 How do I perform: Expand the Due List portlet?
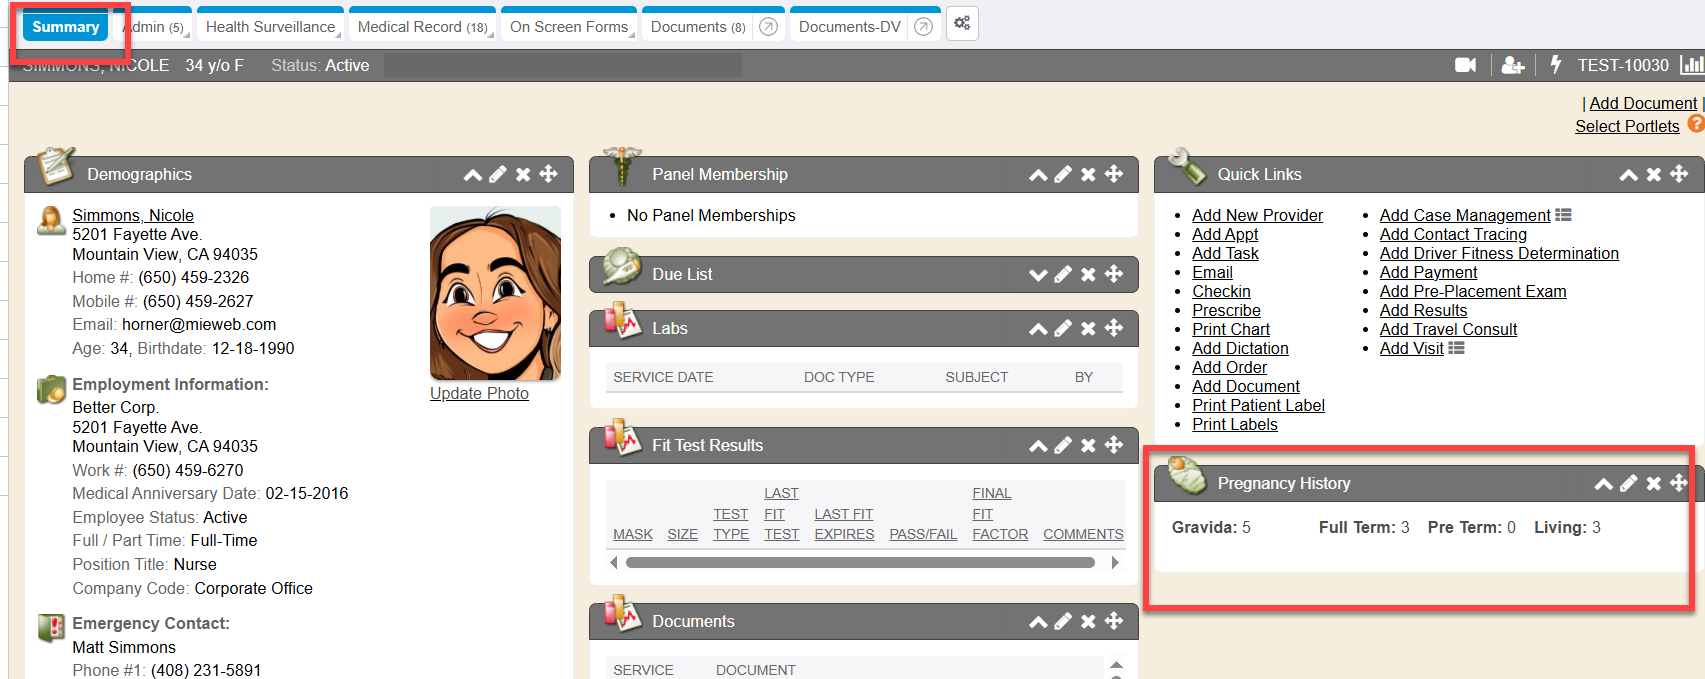tap(1038, 274)
